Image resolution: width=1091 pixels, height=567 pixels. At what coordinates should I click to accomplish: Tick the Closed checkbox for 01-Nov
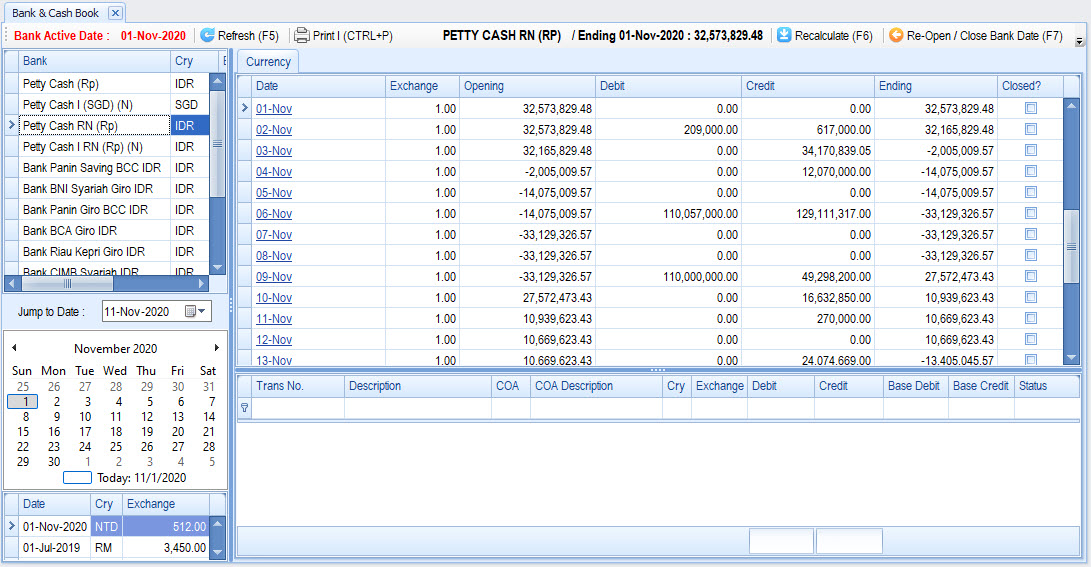click(1031, 108)
